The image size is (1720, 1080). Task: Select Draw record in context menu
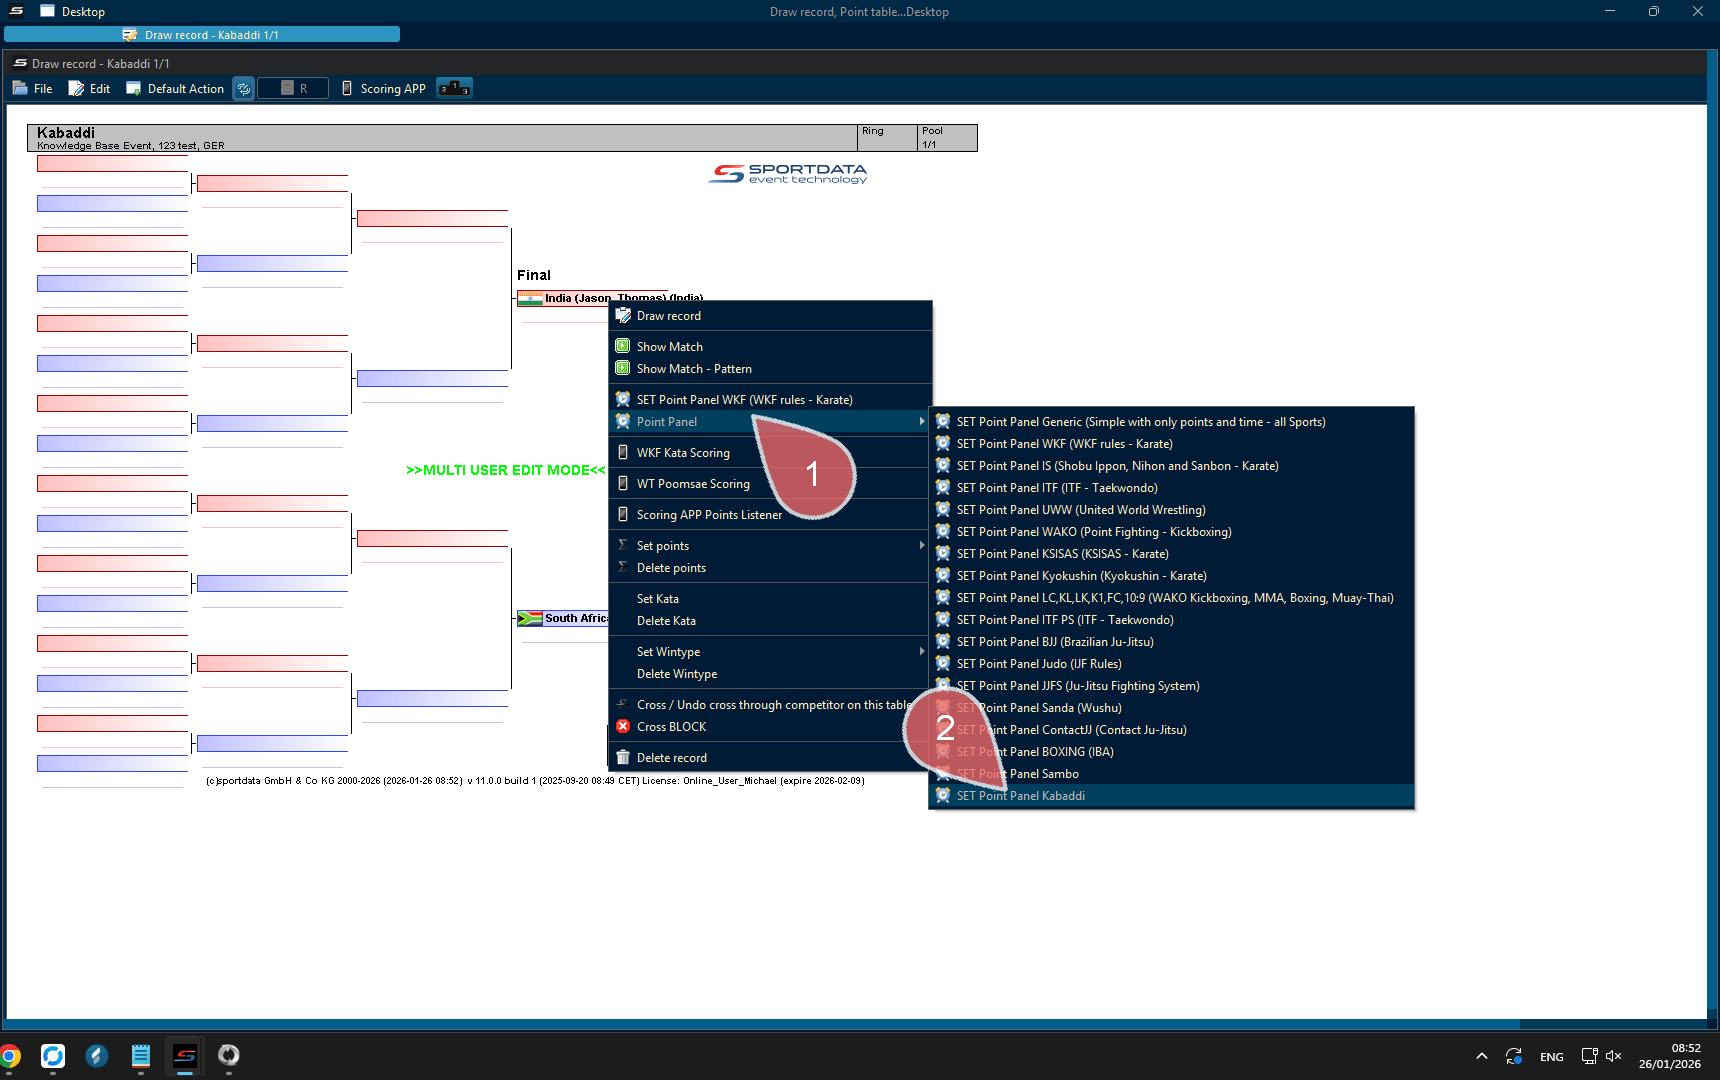click(x=668, y=316)
